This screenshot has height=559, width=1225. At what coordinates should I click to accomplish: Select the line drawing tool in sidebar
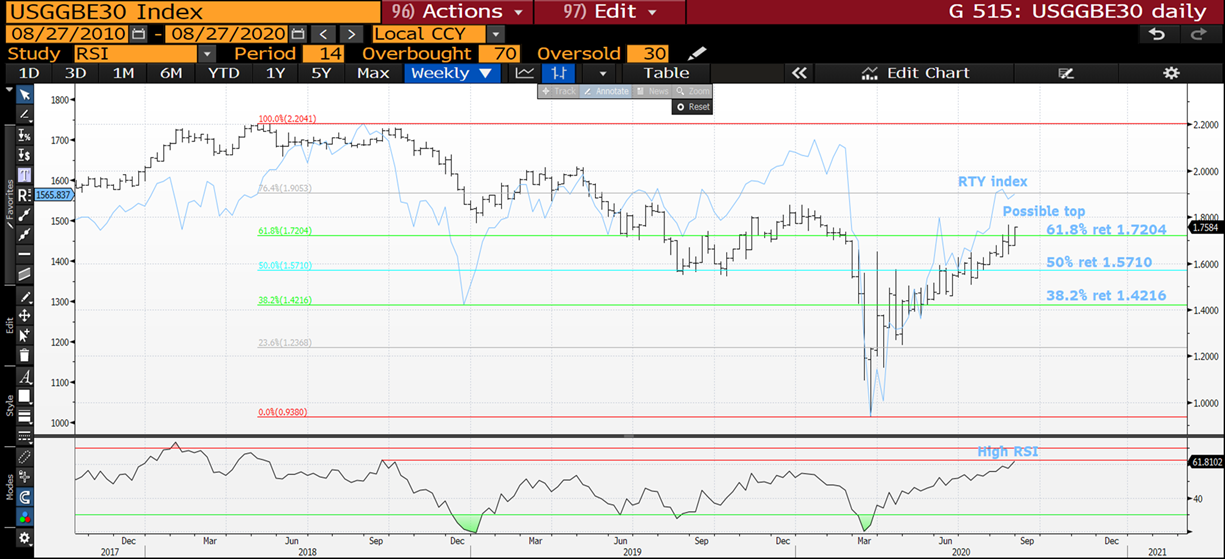click(25, 114)
